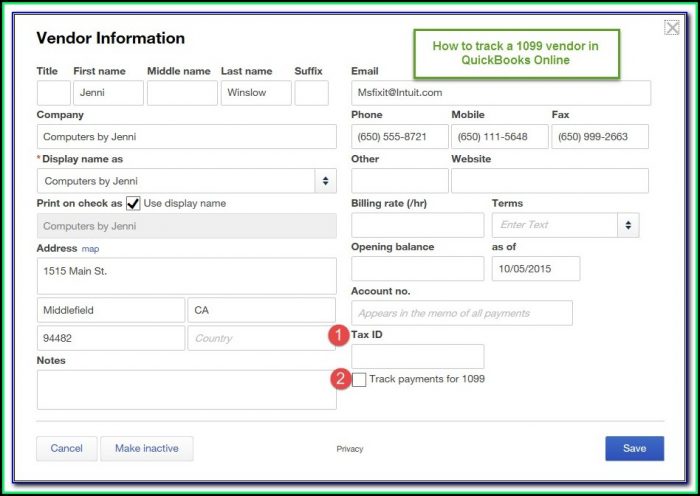Click the Company field
The width and height of the screenshot is (700, 496).
[187, 137]
